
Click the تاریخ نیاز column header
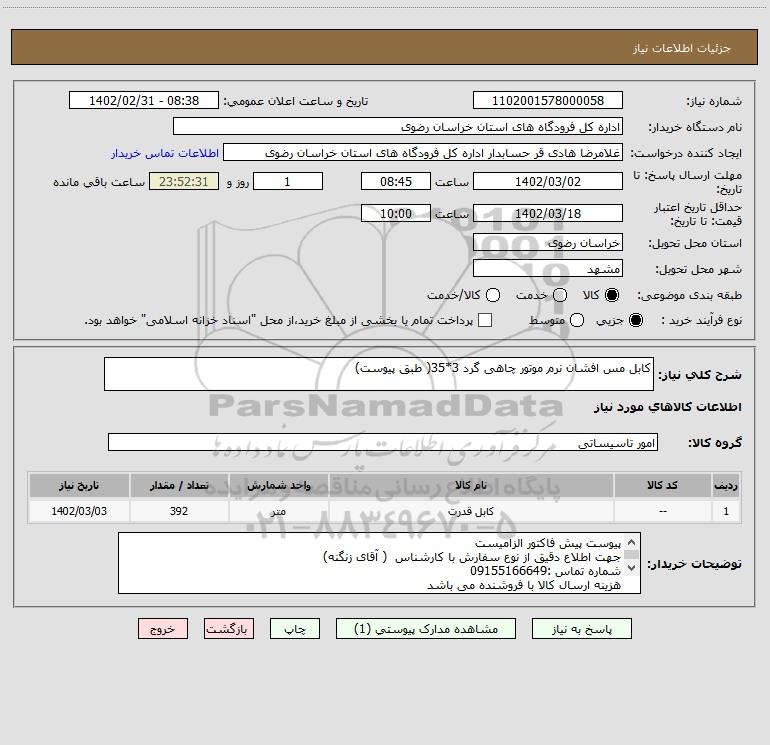tap(79, 485)
